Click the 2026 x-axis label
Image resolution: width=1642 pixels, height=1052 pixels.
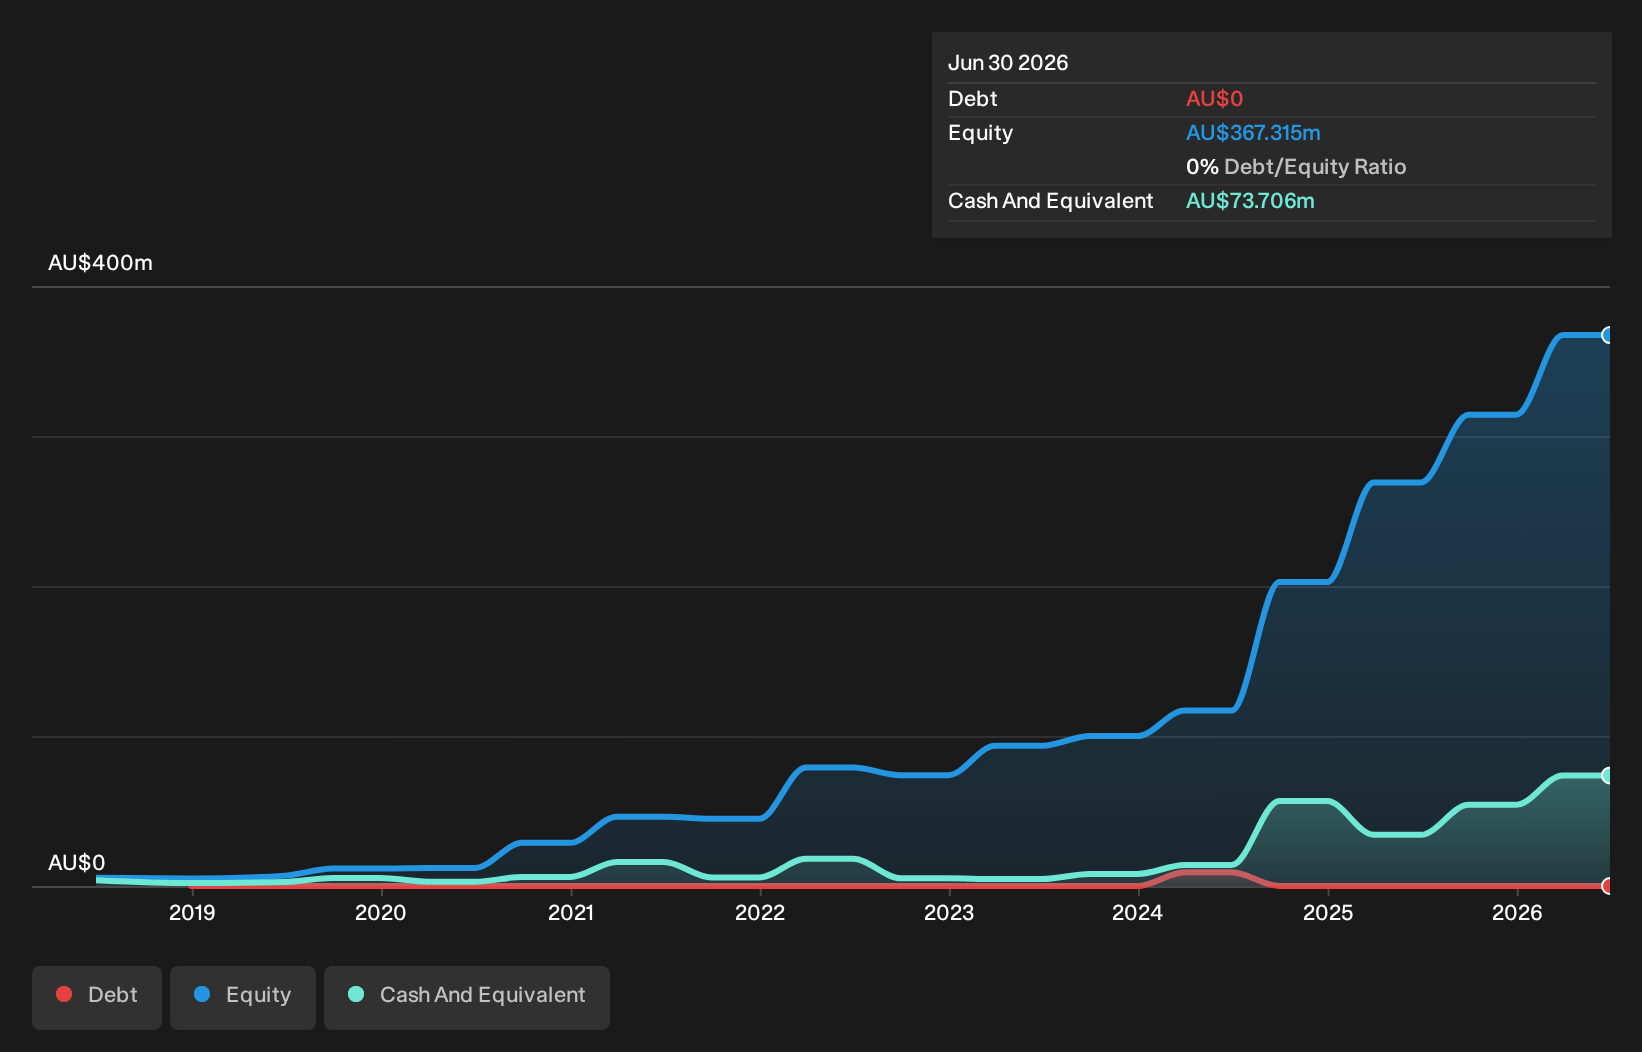1517,912
